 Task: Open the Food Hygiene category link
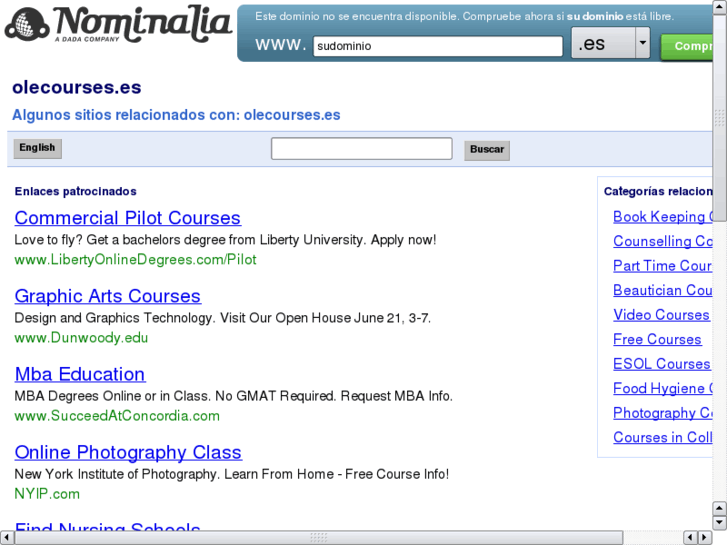(x=663, y=389)
